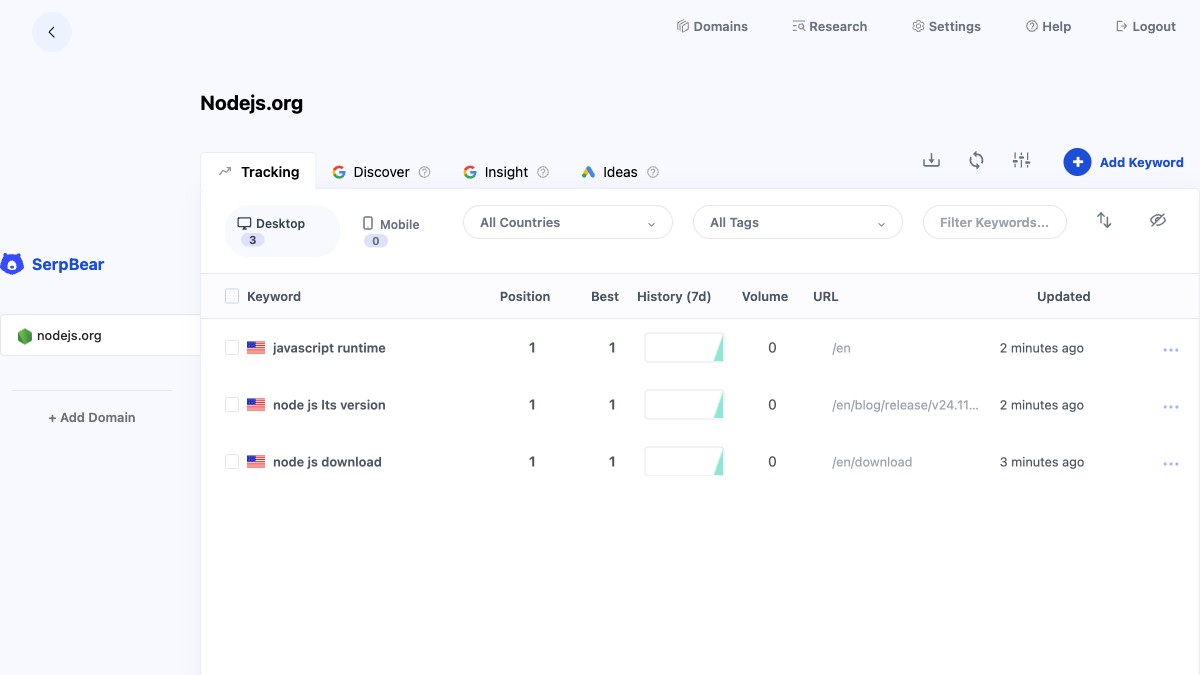Image resolution: width=1200 pixels, height=675 pixels.
Task: Click Insight tab help question icon
Action: pos(543,172)
